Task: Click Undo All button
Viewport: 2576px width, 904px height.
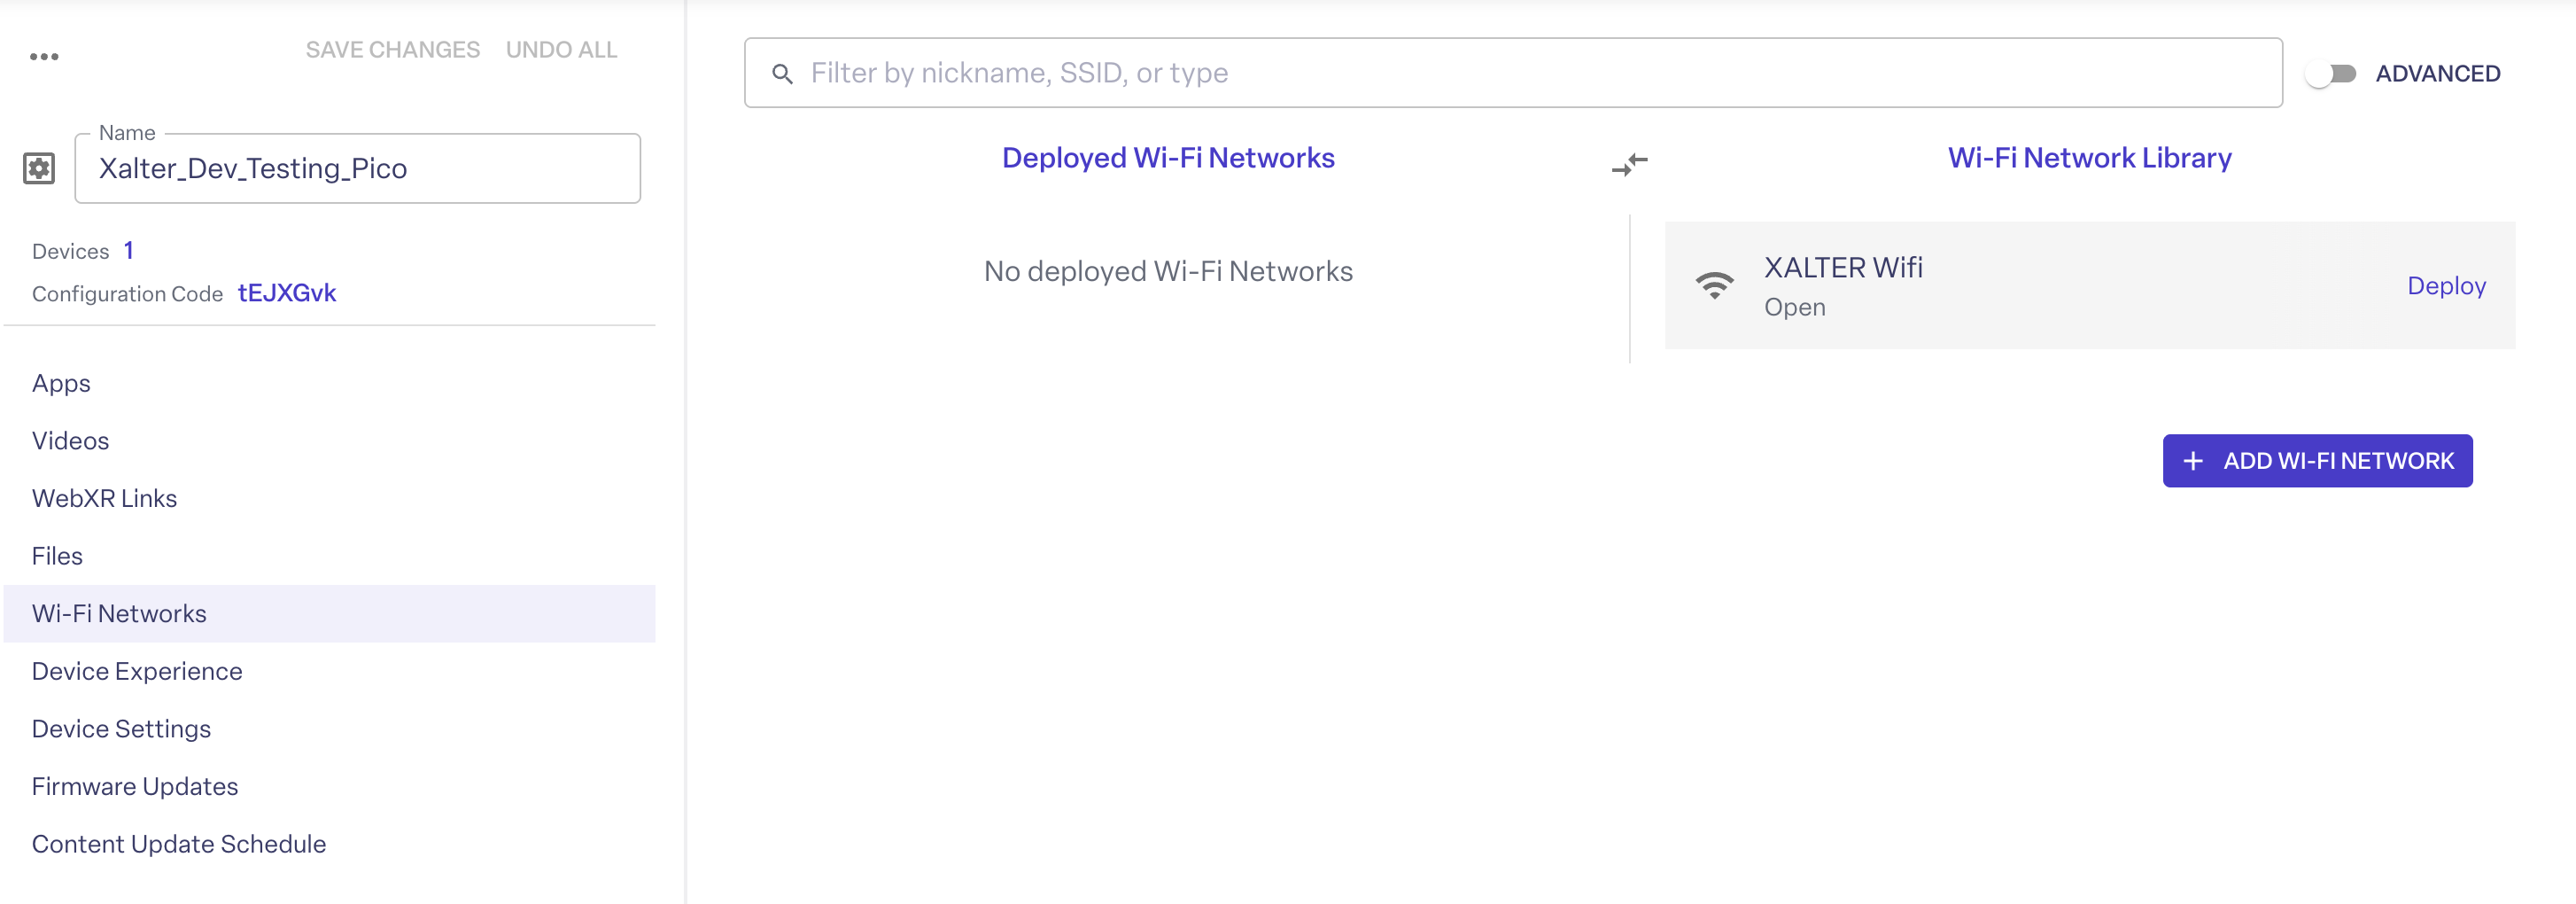Action: pos(562,50)
